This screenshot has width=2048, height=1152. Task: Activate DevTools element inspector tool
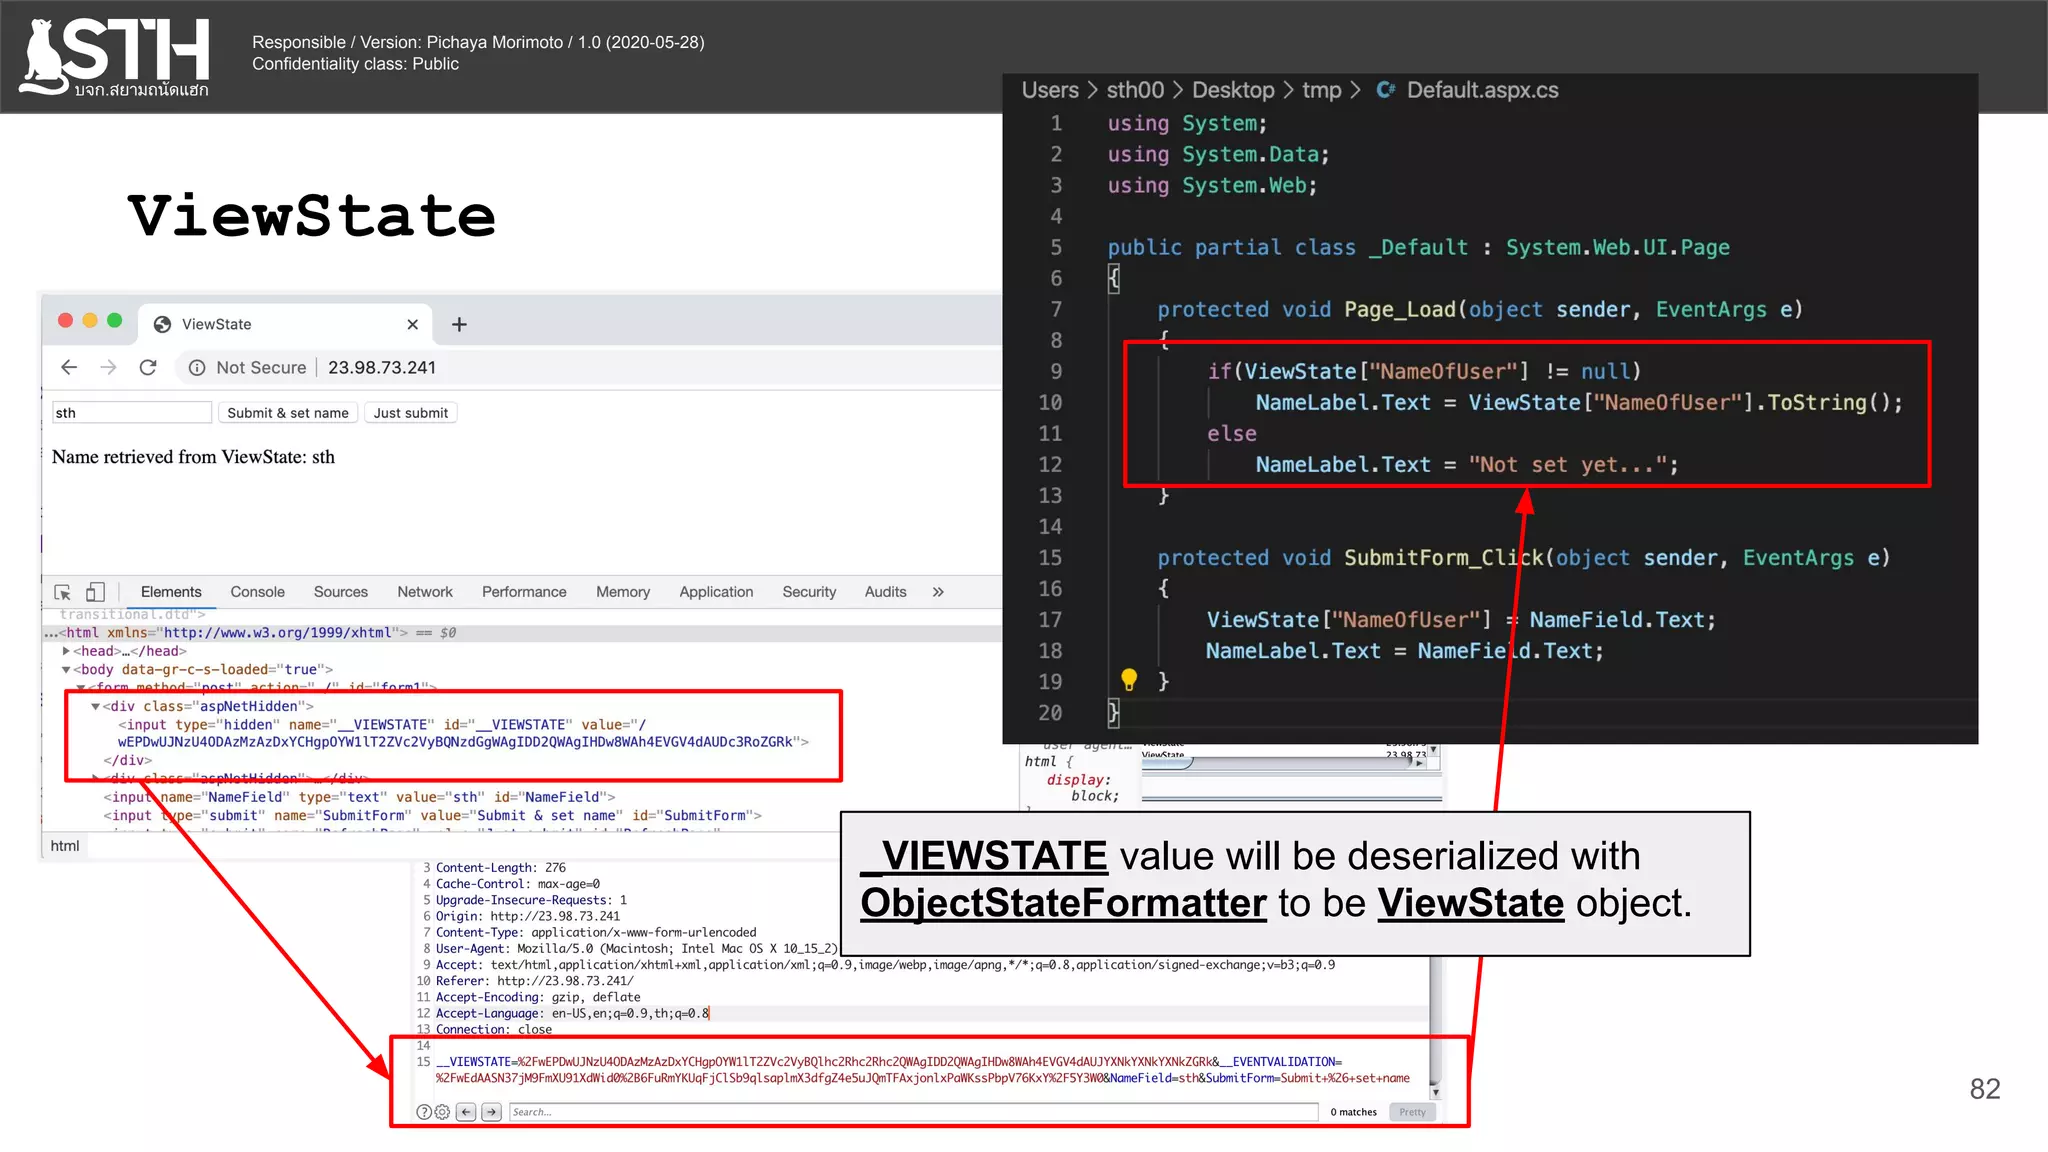pos(62,592)
